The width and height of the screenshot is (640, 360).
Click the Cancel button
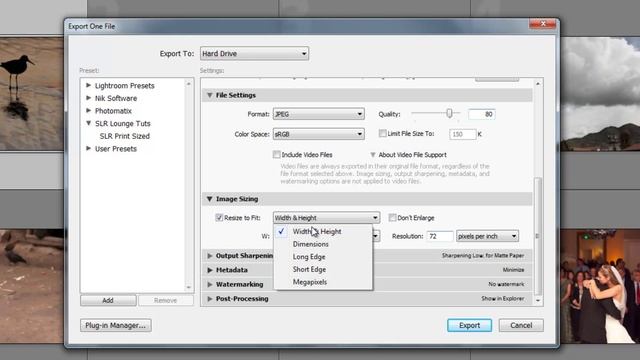click(521, 325)
